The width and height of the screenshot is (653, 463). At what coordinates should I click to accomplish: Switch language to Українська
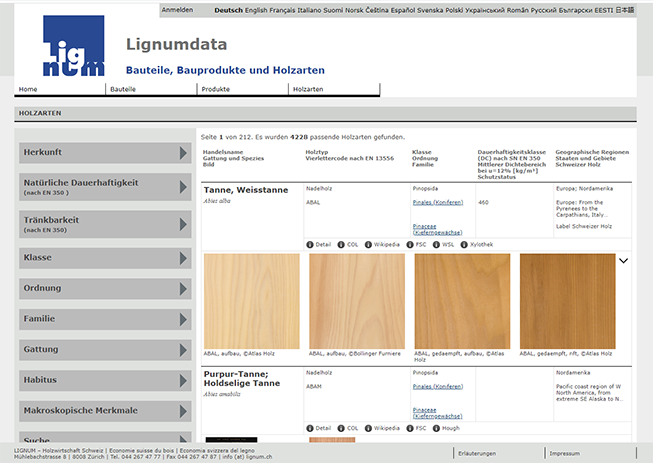tap(485, 10)
